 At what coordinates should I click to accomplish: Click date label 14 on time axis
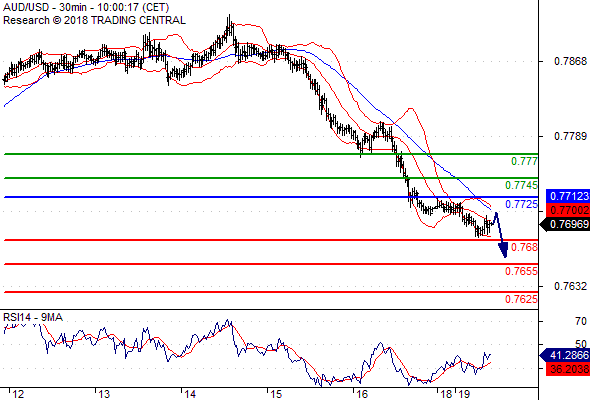click(190, 394)
